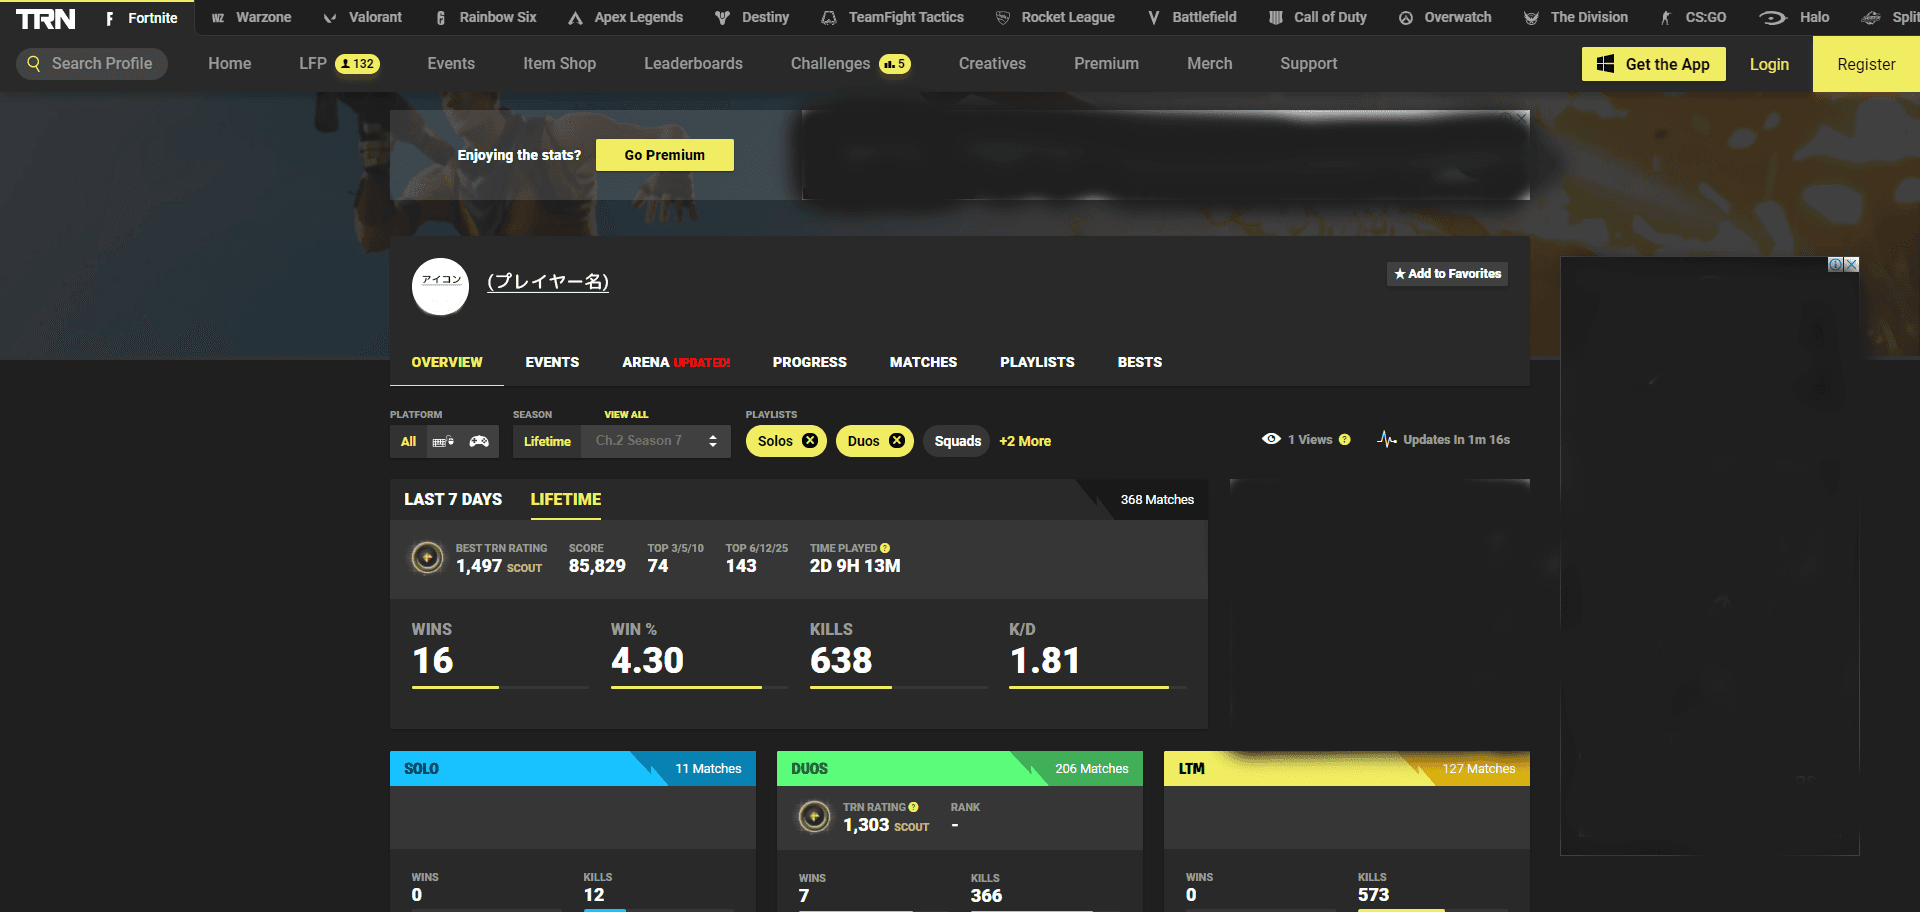Click the Search Profile field

coord(92,63)
